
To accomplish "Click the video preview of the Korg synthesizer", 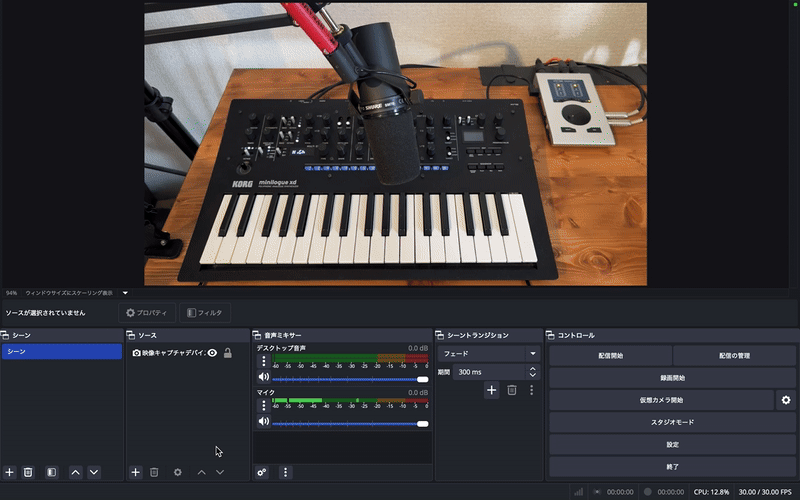I will click(x=395, y=144).
